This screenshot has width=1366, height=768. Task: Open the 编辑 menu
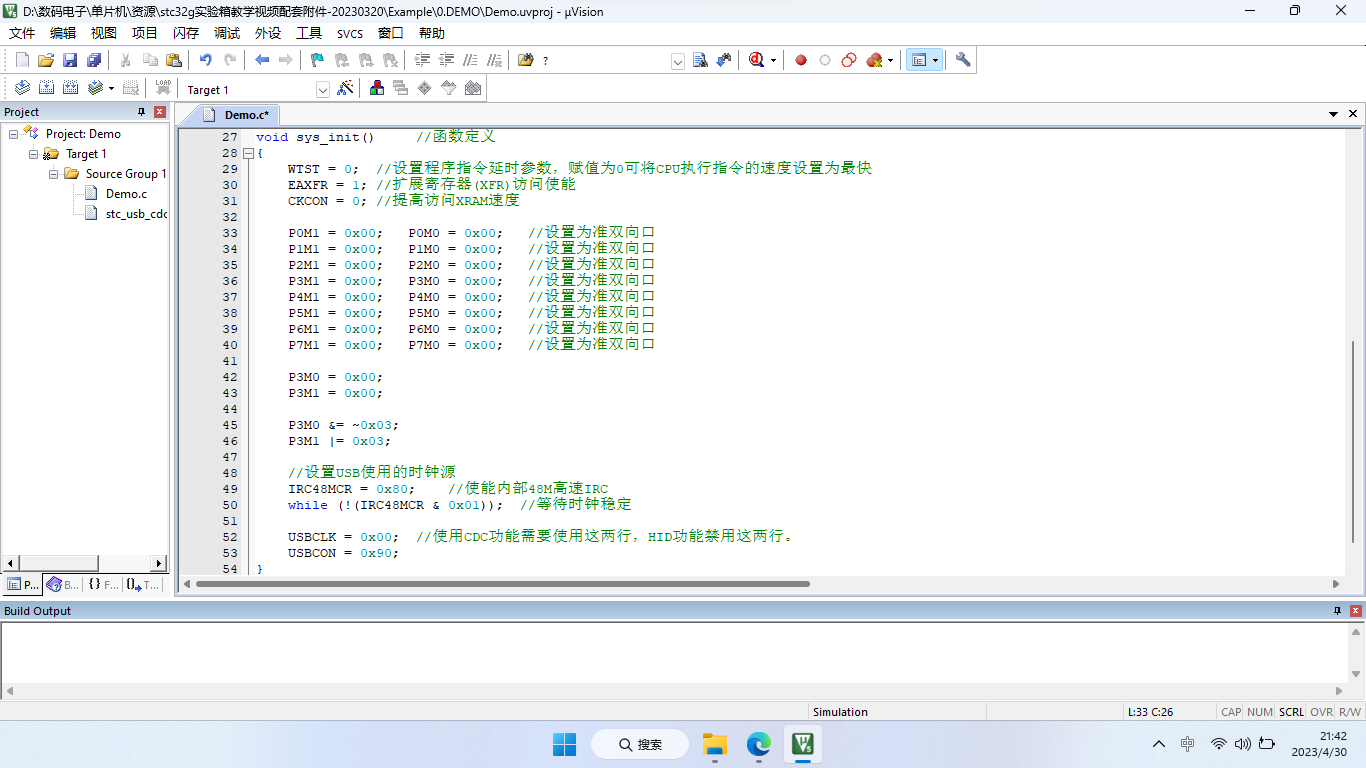point(63,33)
